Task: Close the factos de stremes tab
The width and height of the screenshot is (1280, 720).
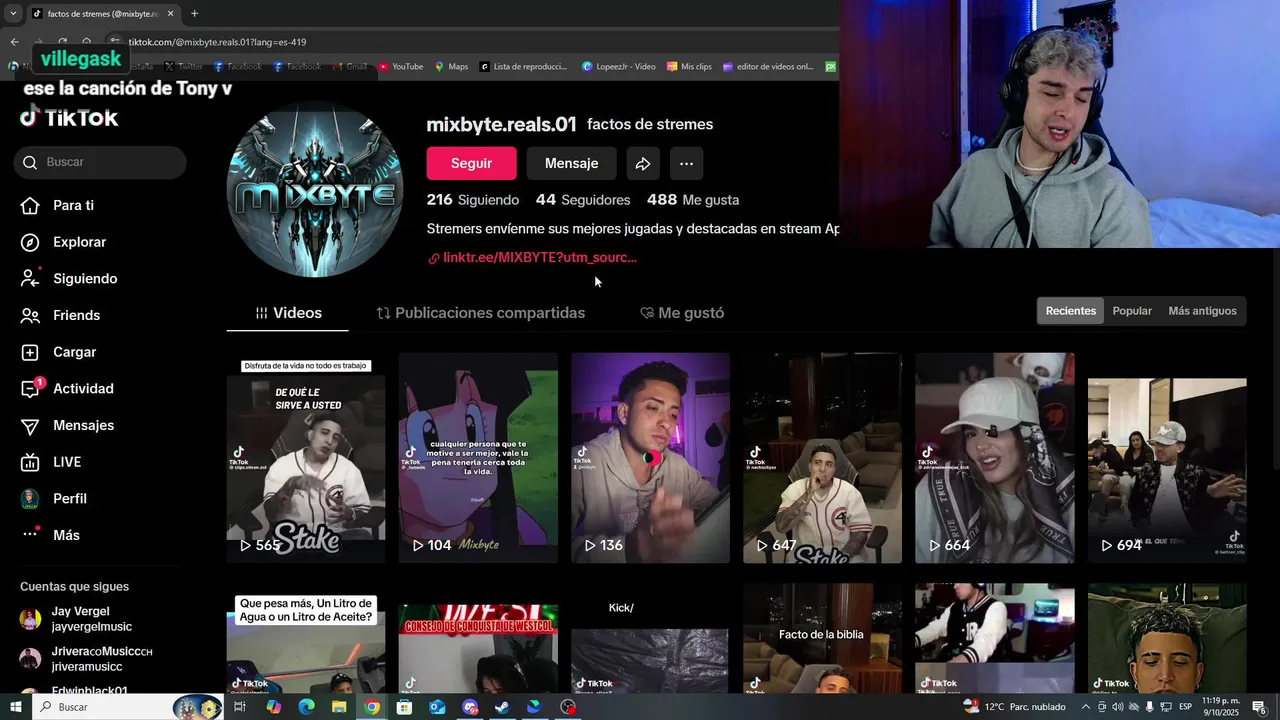Action: click(170, 14)
